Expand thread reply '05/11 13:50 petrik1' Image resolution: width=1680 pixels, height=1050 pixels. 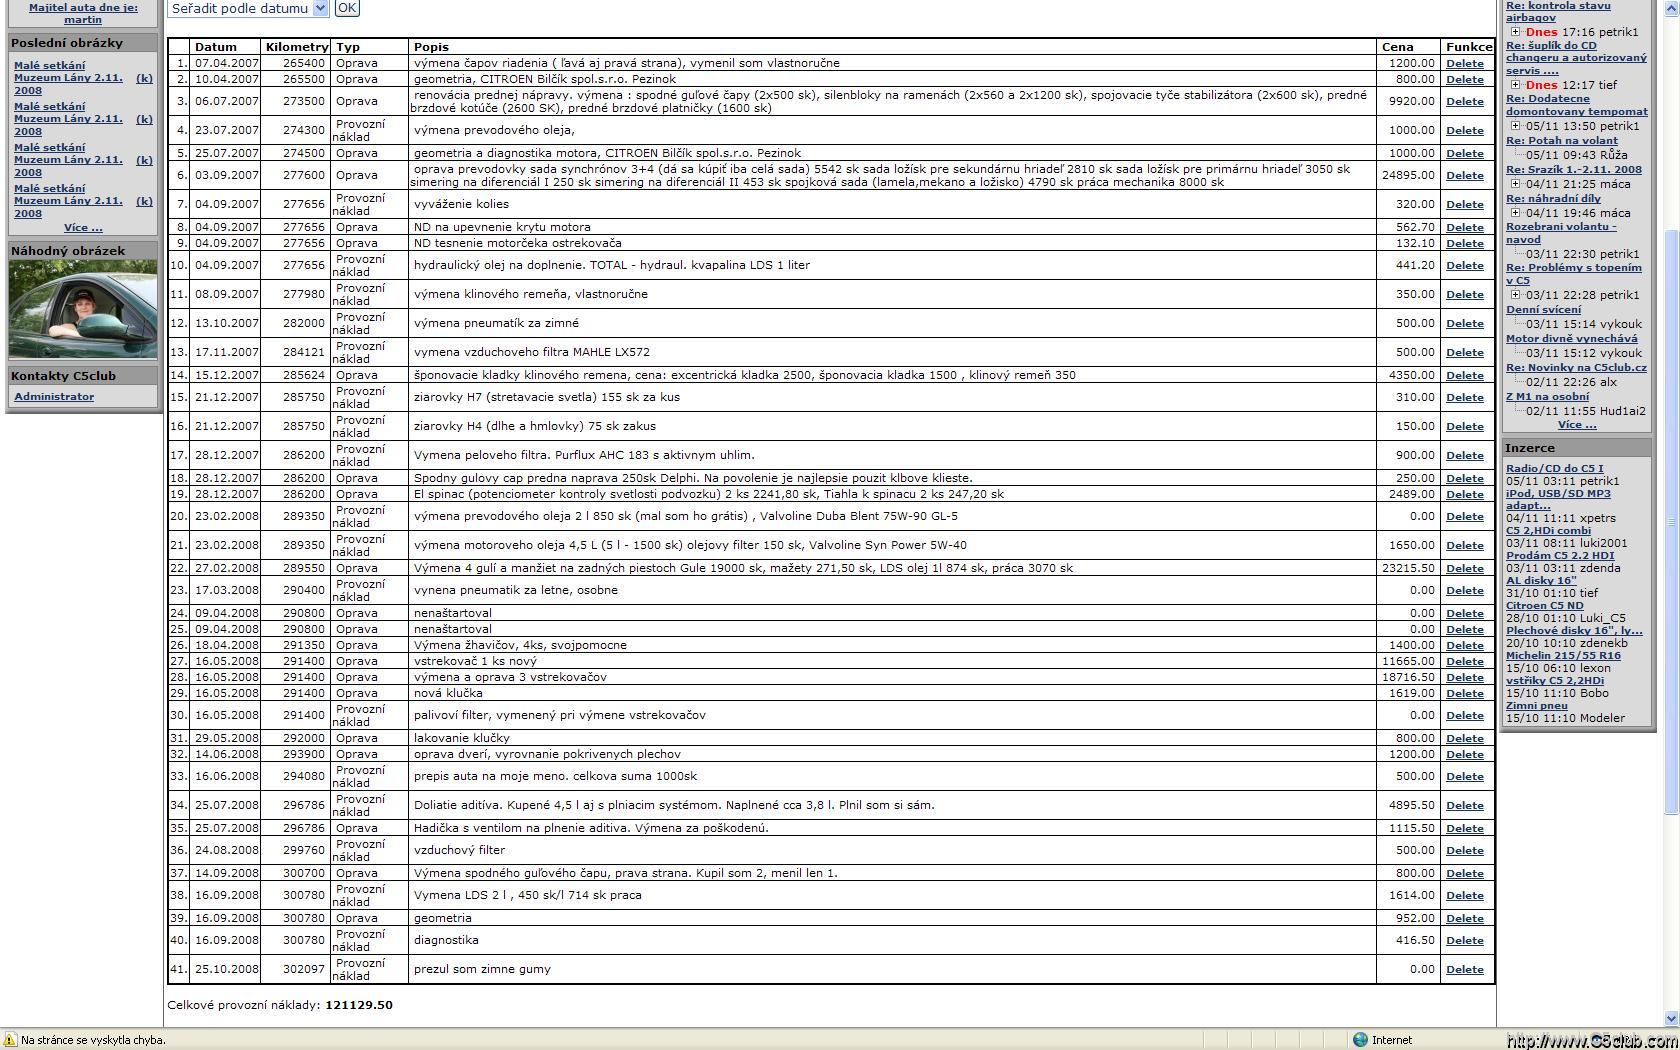[x=1515, y=126]
